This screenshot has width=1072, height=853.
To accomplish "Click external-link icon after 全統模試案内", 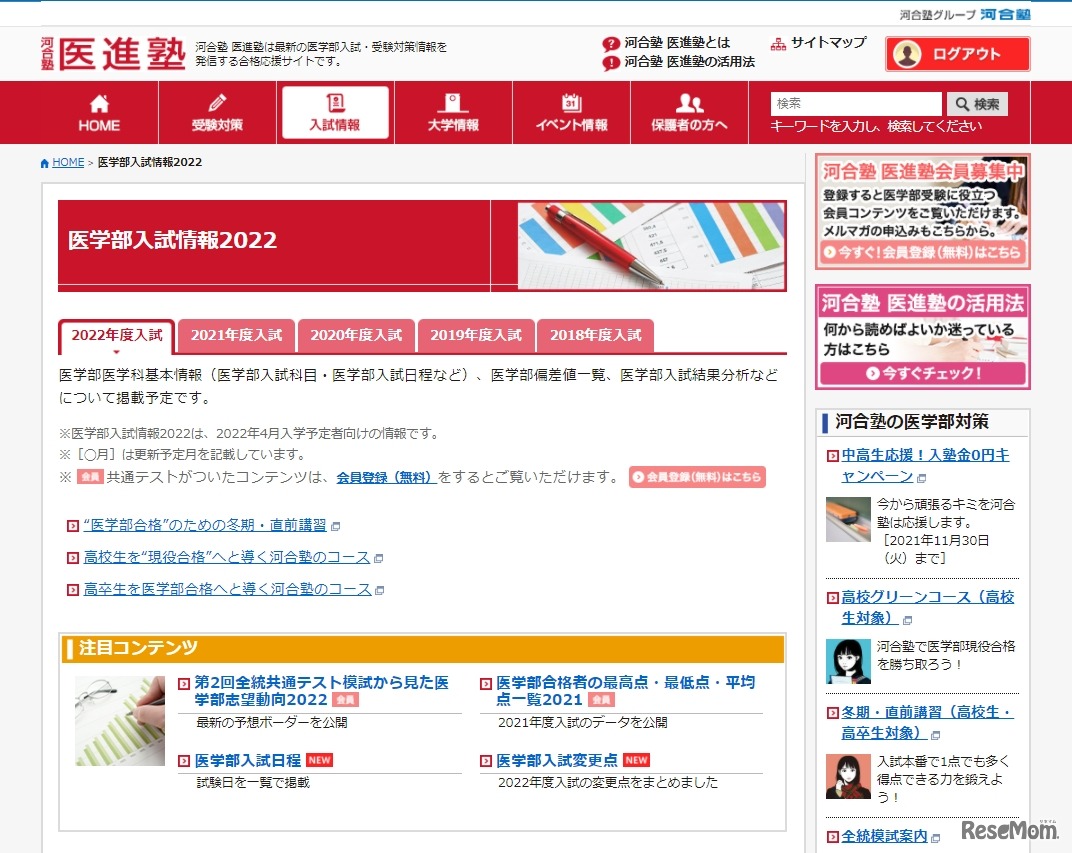I will point(935,838).
